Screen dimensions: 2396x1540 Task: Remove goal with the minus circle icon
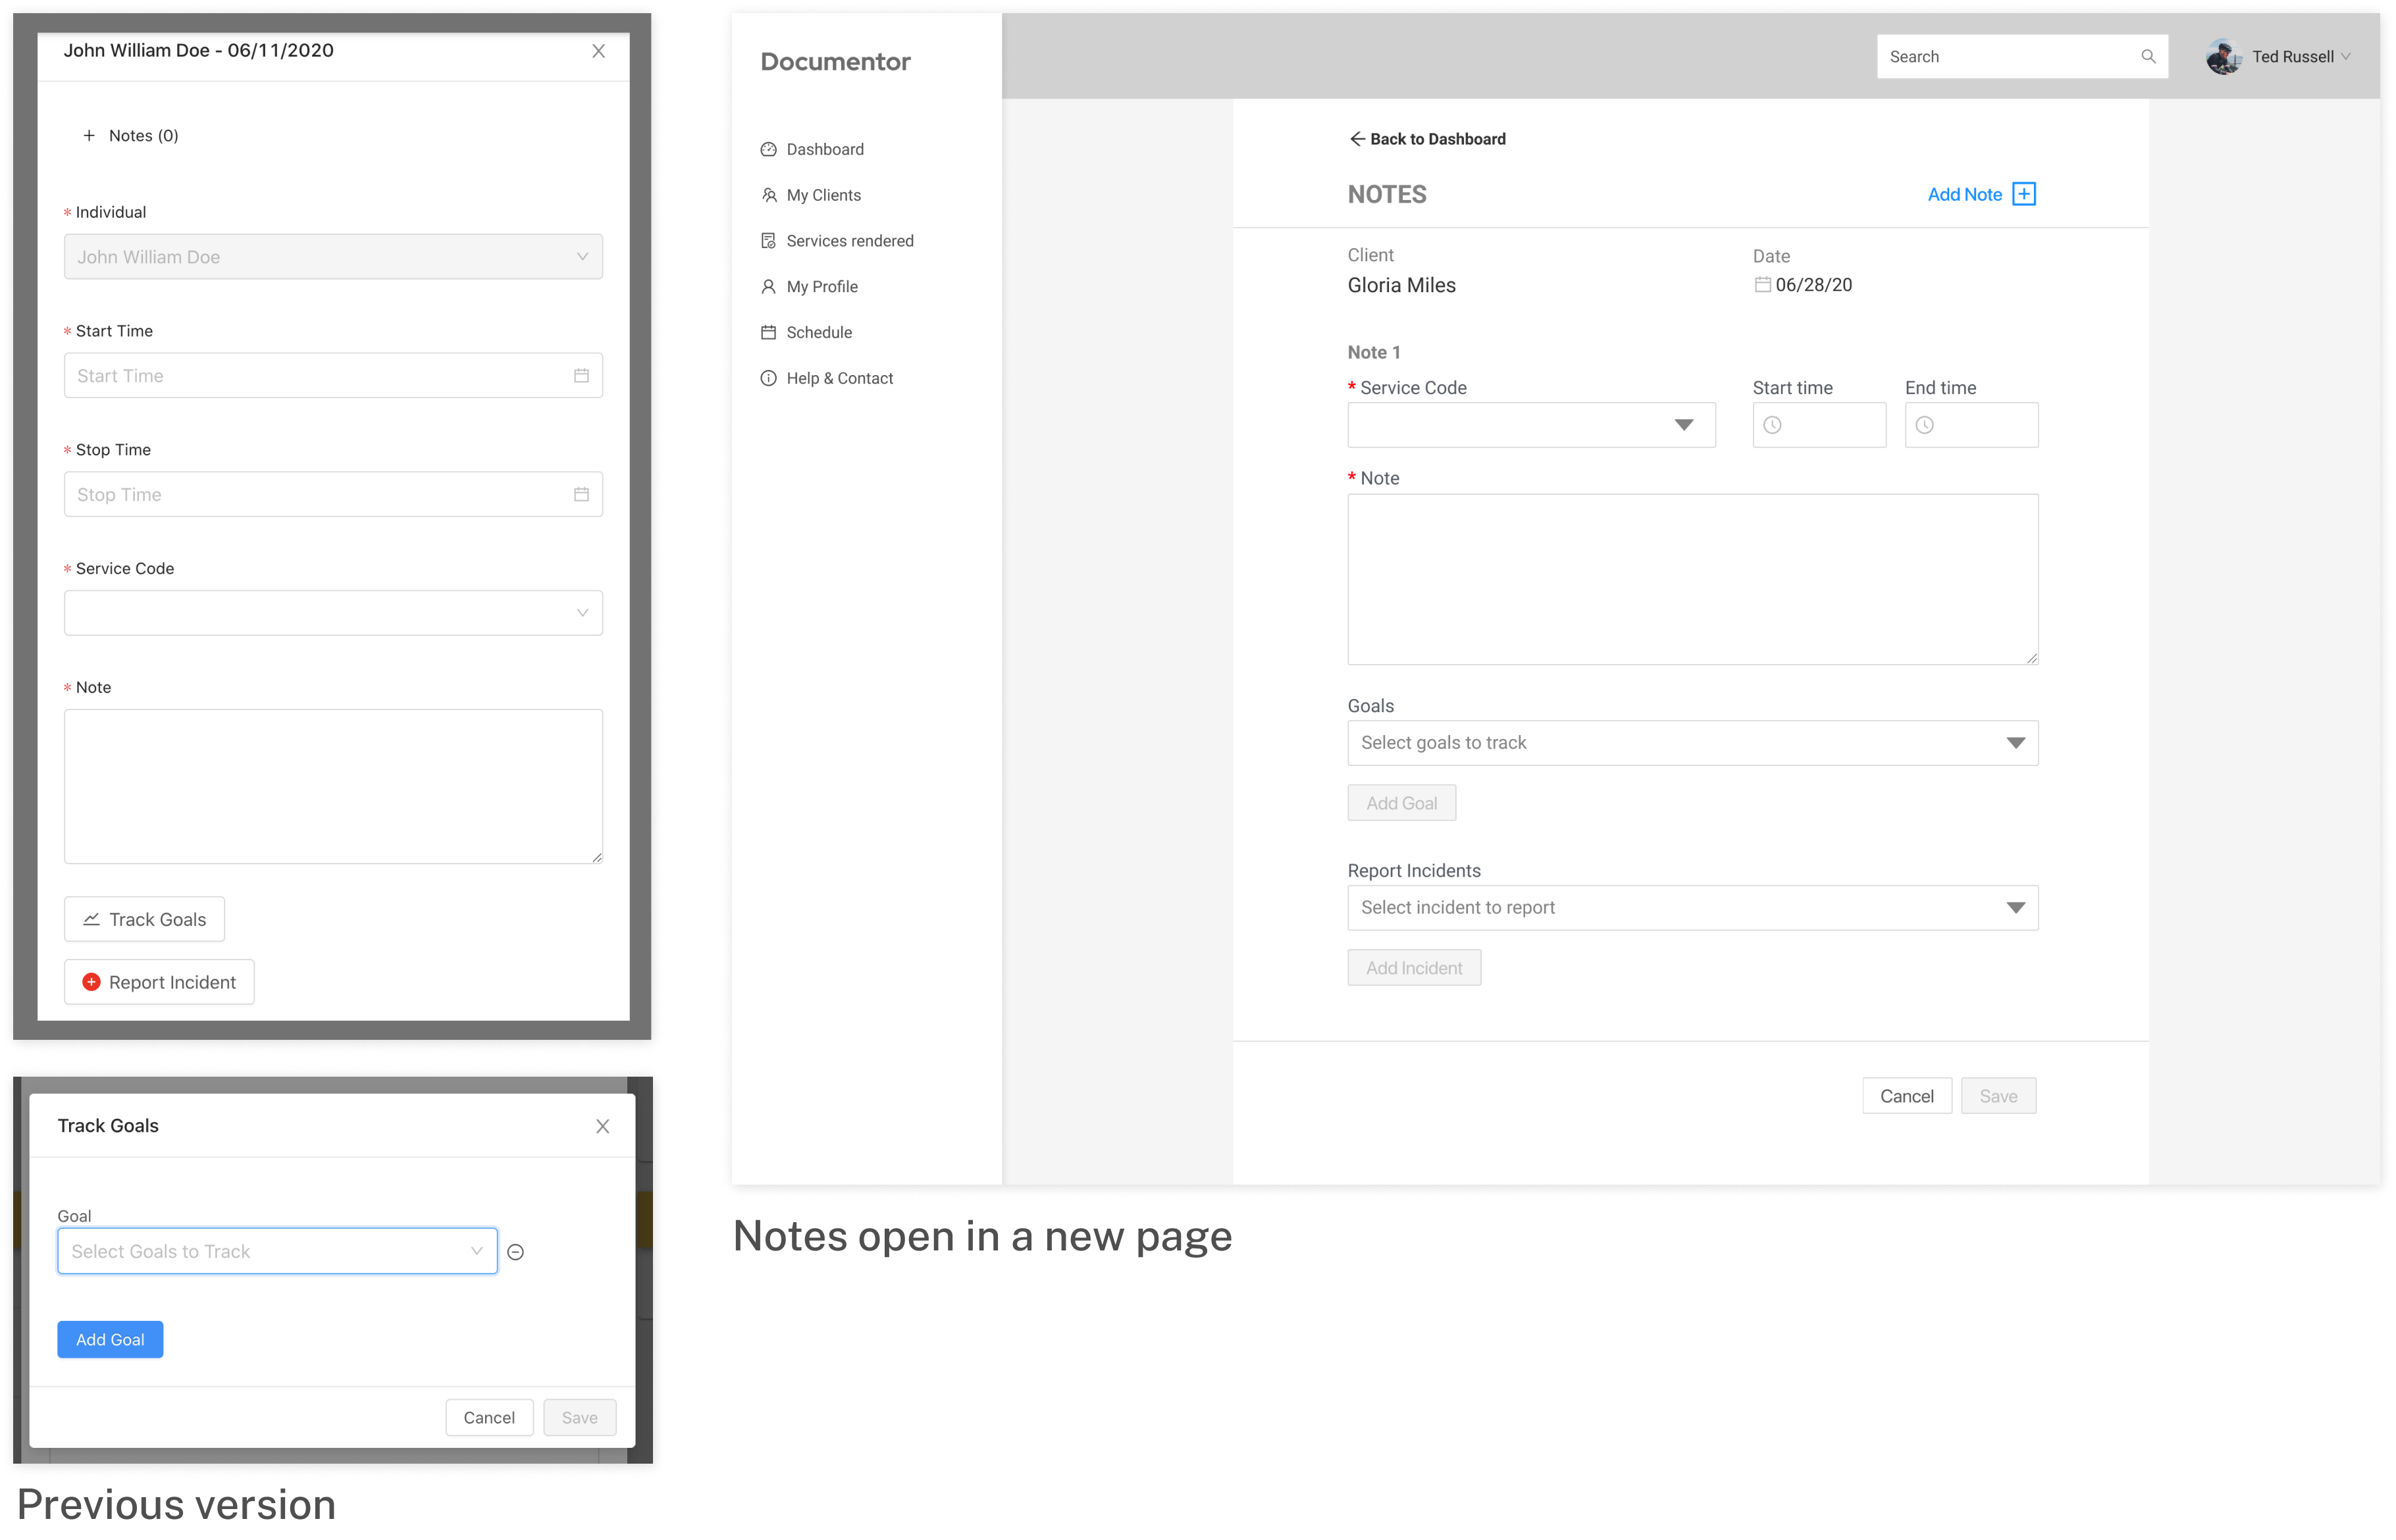click(516, 1252)
